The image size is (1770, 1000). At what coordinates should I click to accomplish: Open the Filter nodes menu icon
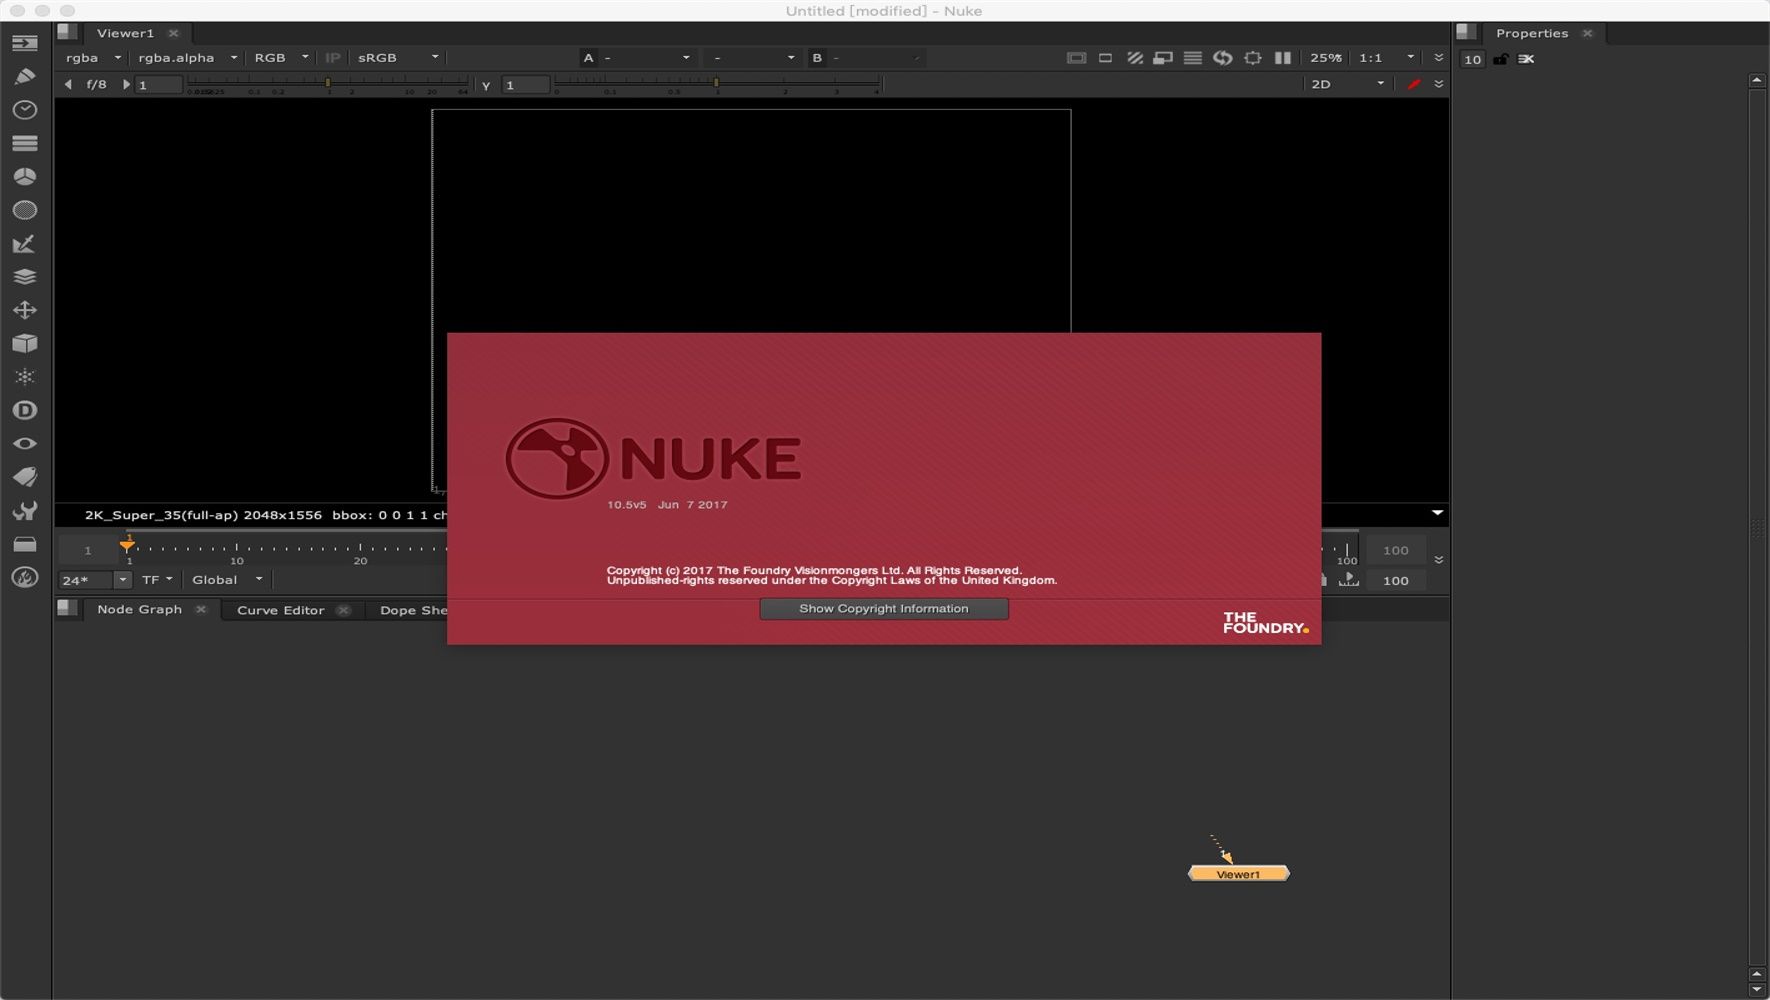(x=25, y=210)
